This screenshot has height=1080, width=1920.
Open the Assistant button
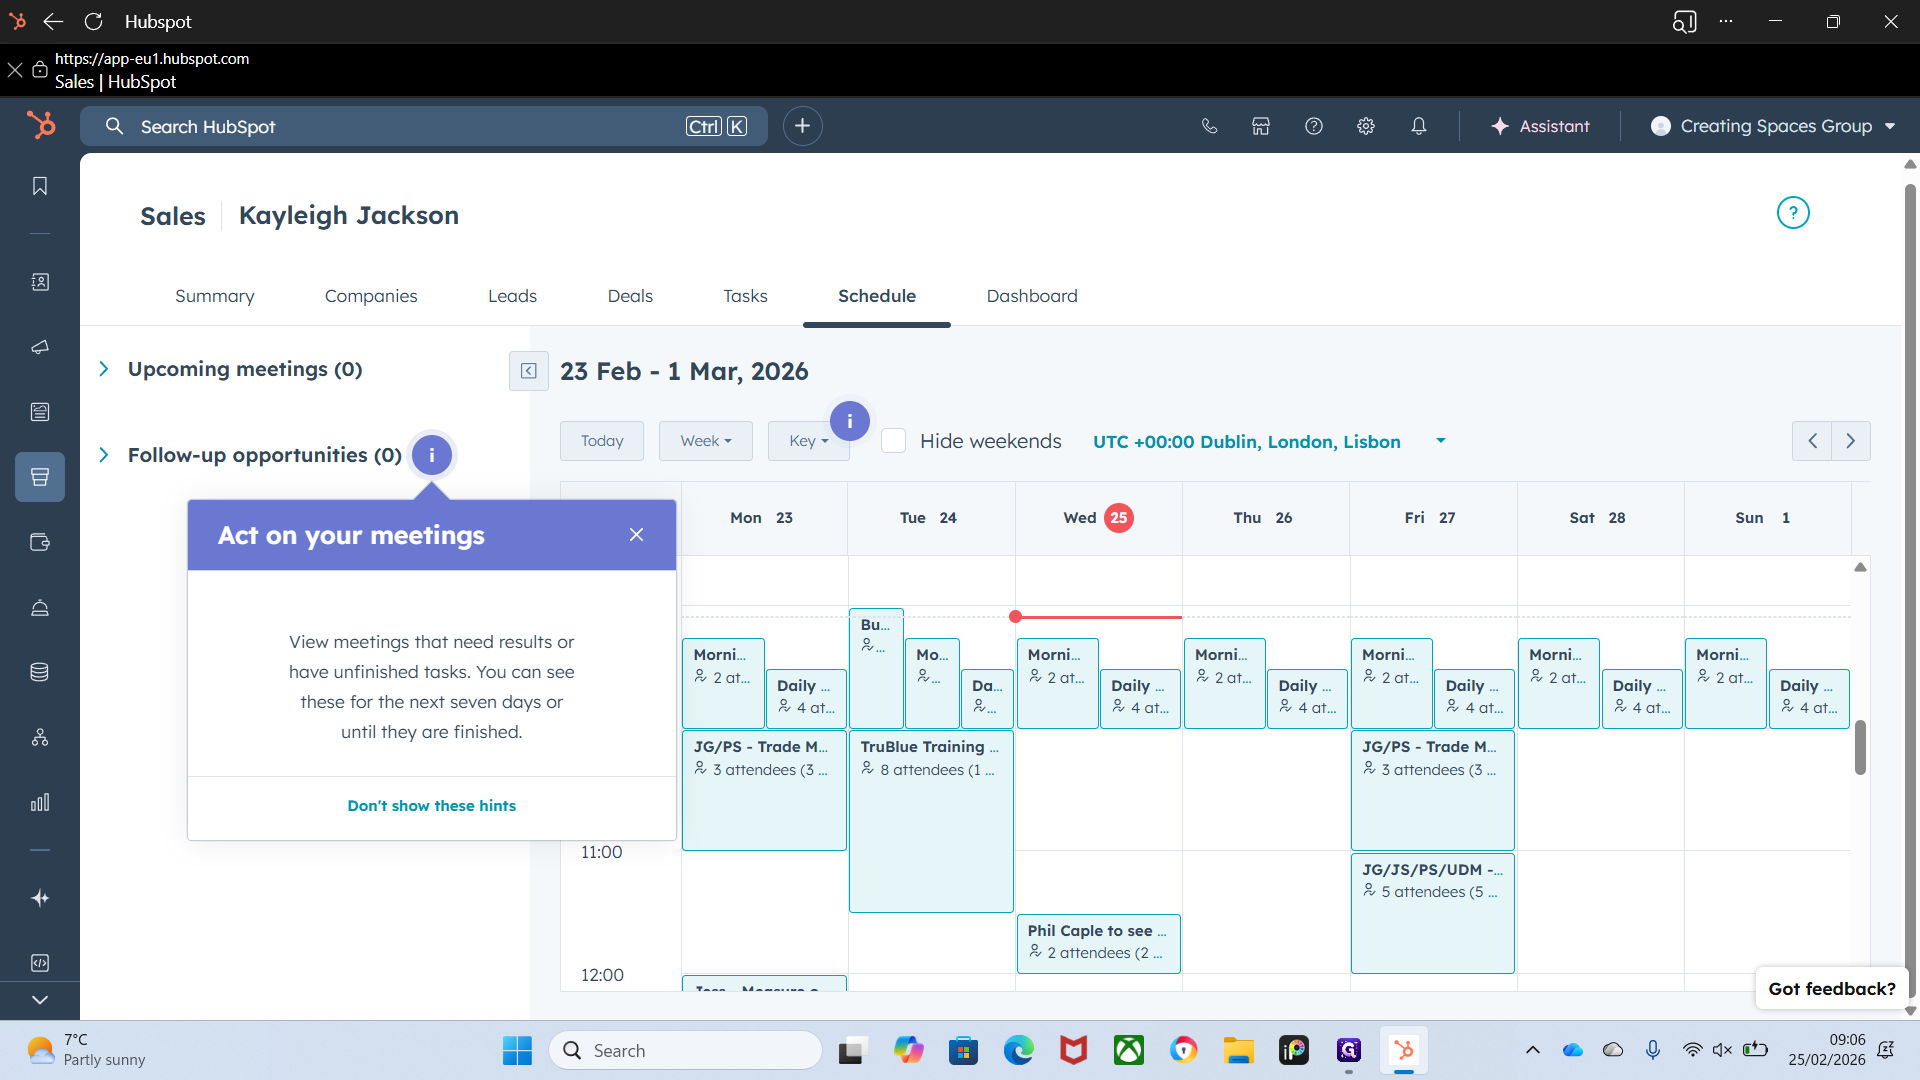pos(1540,126)
